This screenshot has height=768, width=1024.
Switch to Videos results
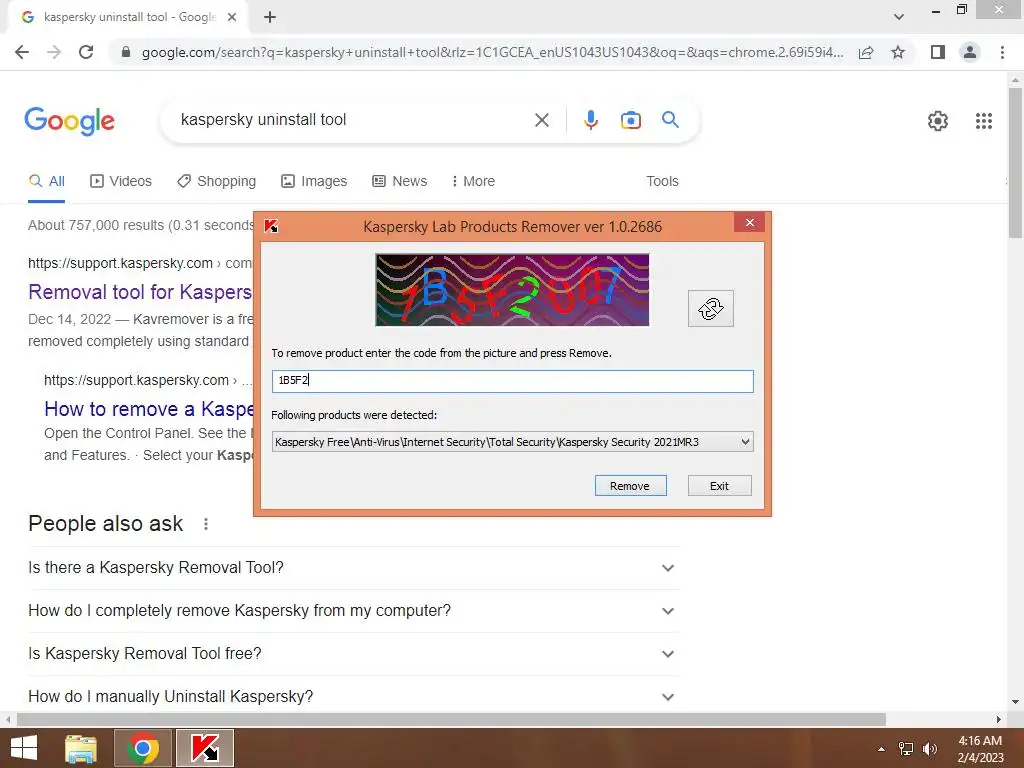(x=121, y=182)
